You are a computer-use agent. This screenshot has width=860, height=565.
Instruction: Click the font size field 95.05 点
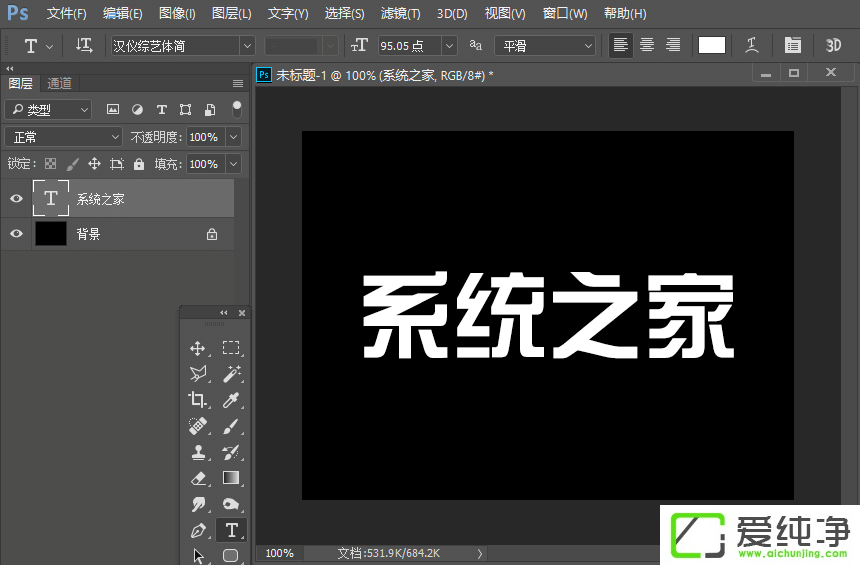point(408,45)
